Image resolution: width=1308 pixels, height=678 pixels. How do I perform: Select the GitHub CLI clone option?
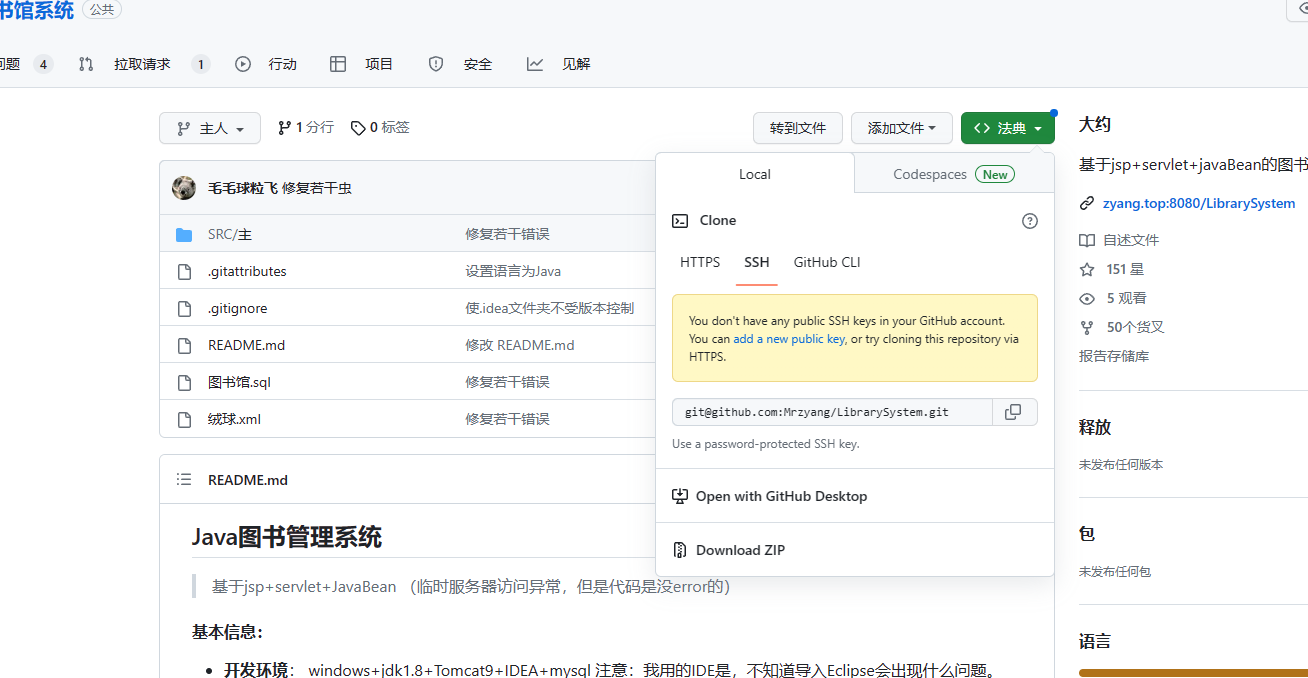pyautogui.click(x=827, y=263)
